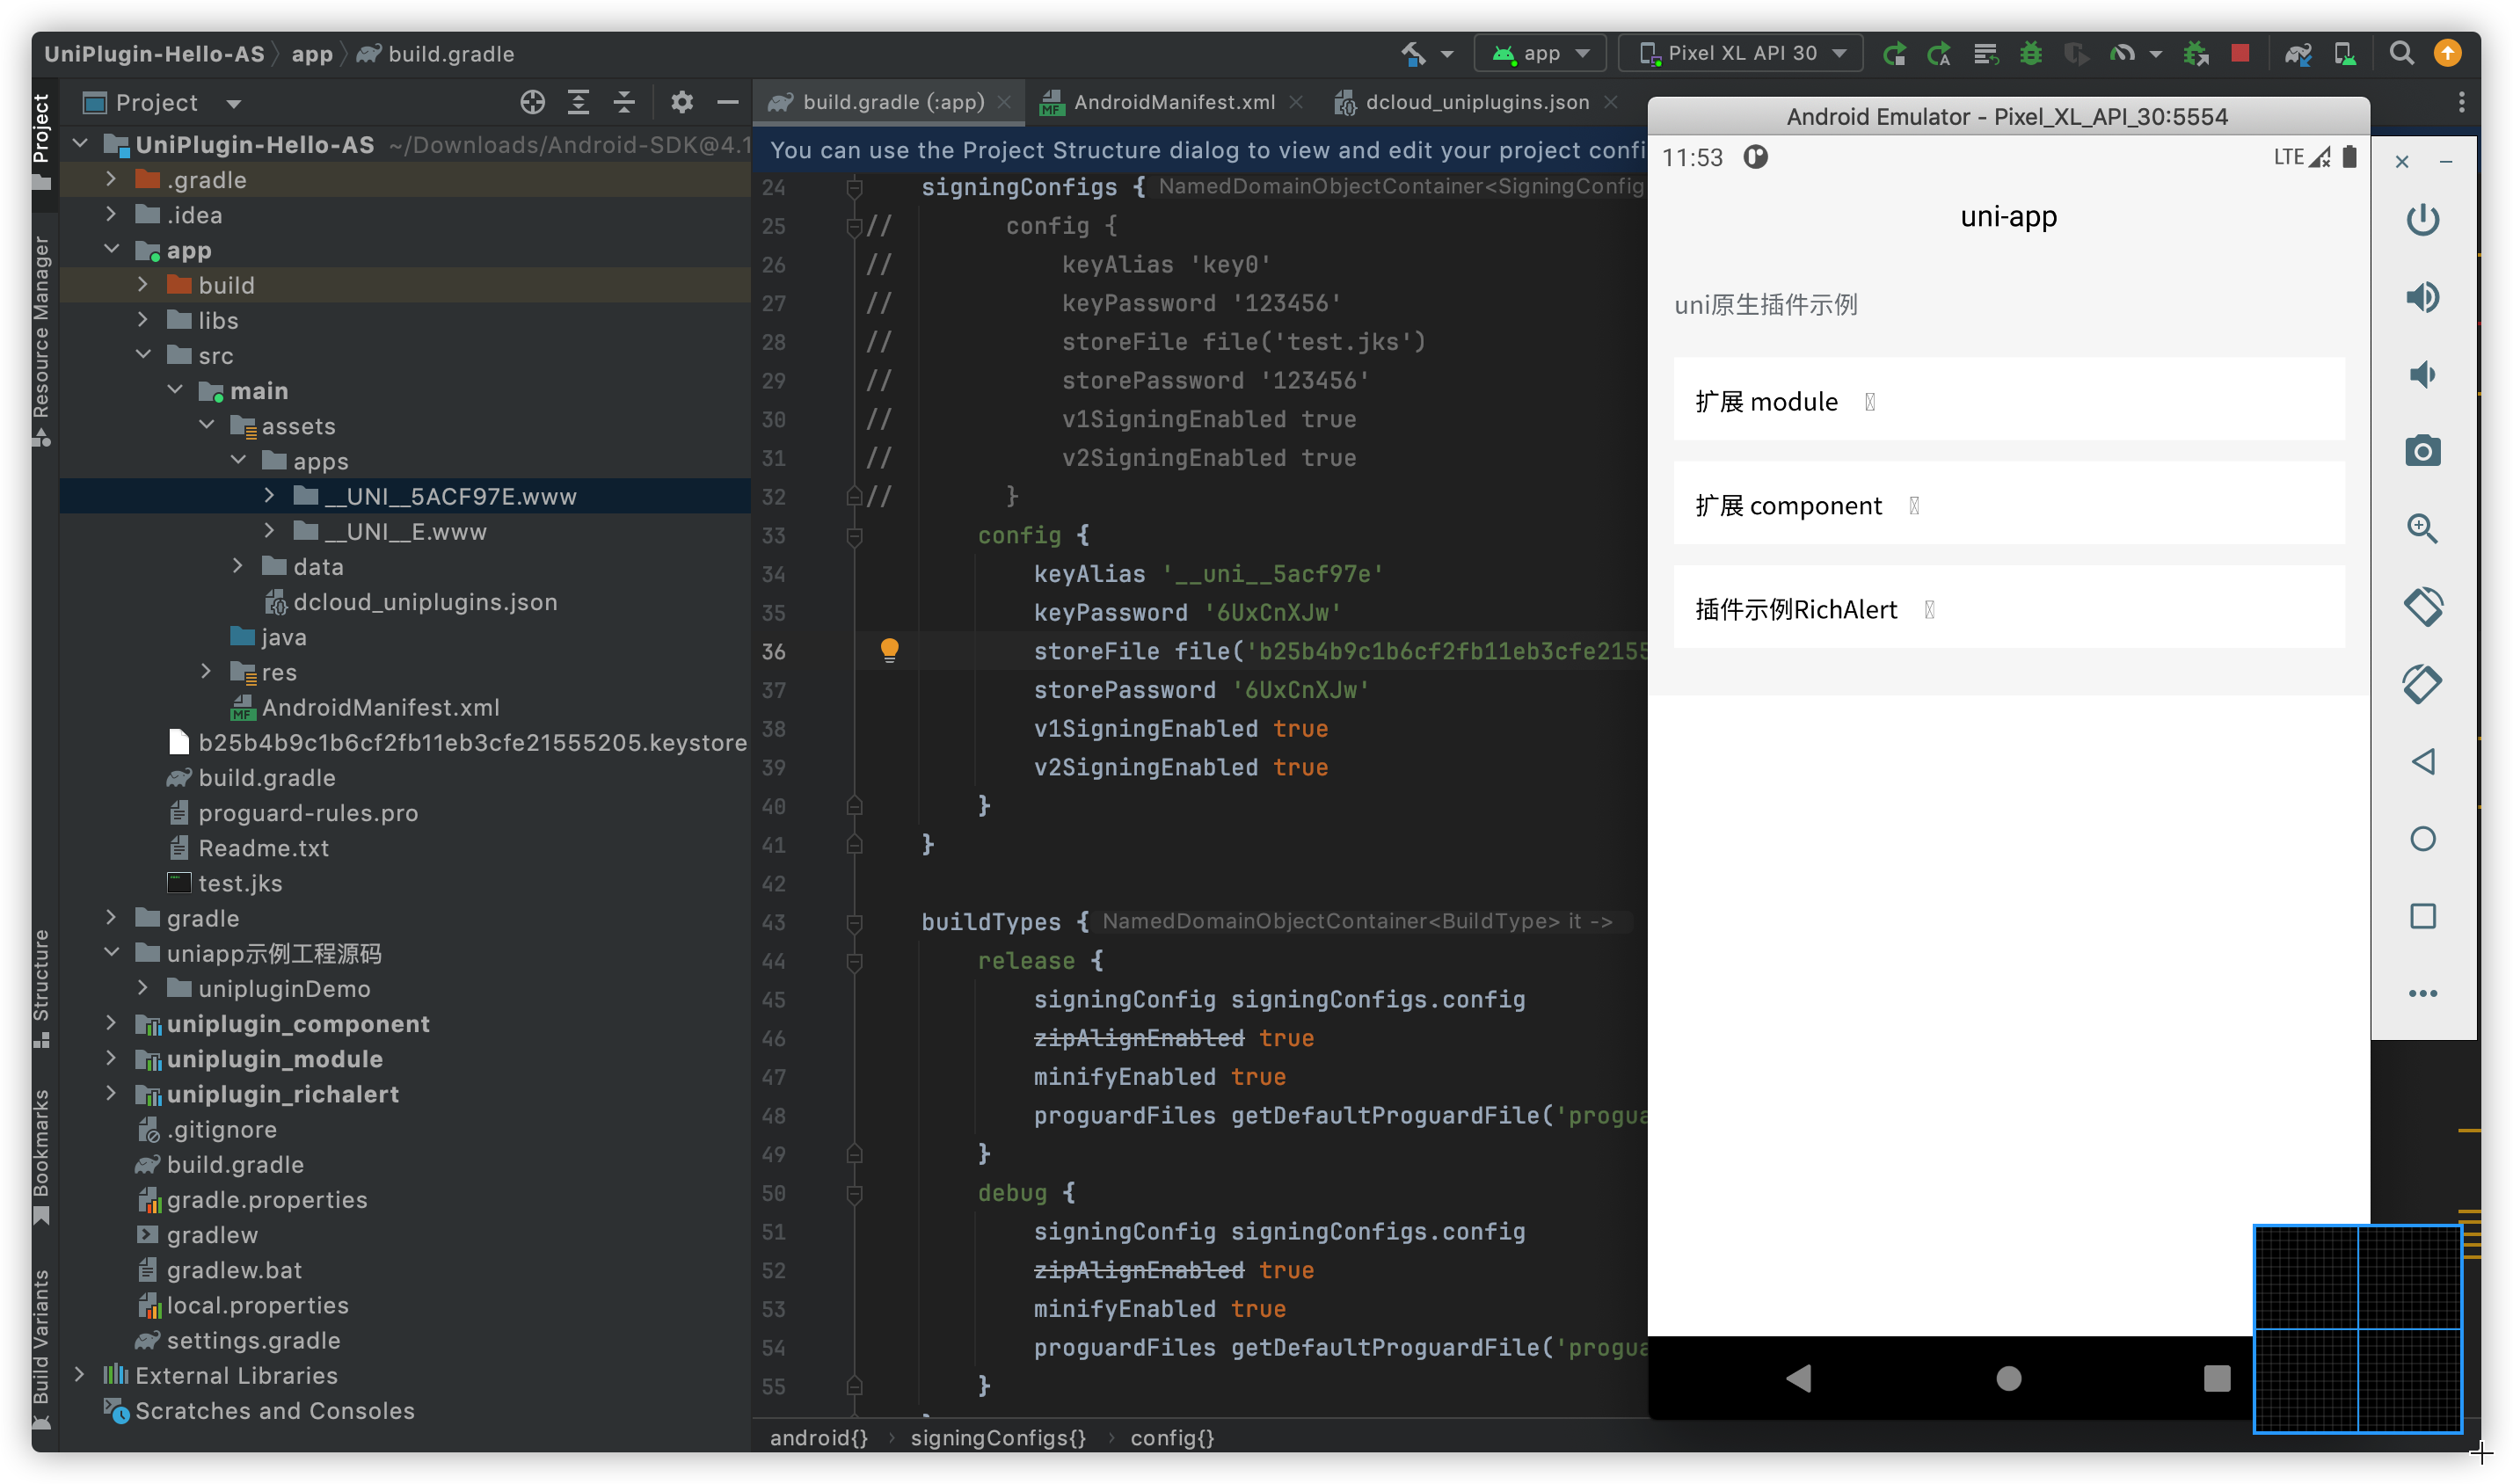
Task: Open the Structure side tab
Action: (41, 988)
